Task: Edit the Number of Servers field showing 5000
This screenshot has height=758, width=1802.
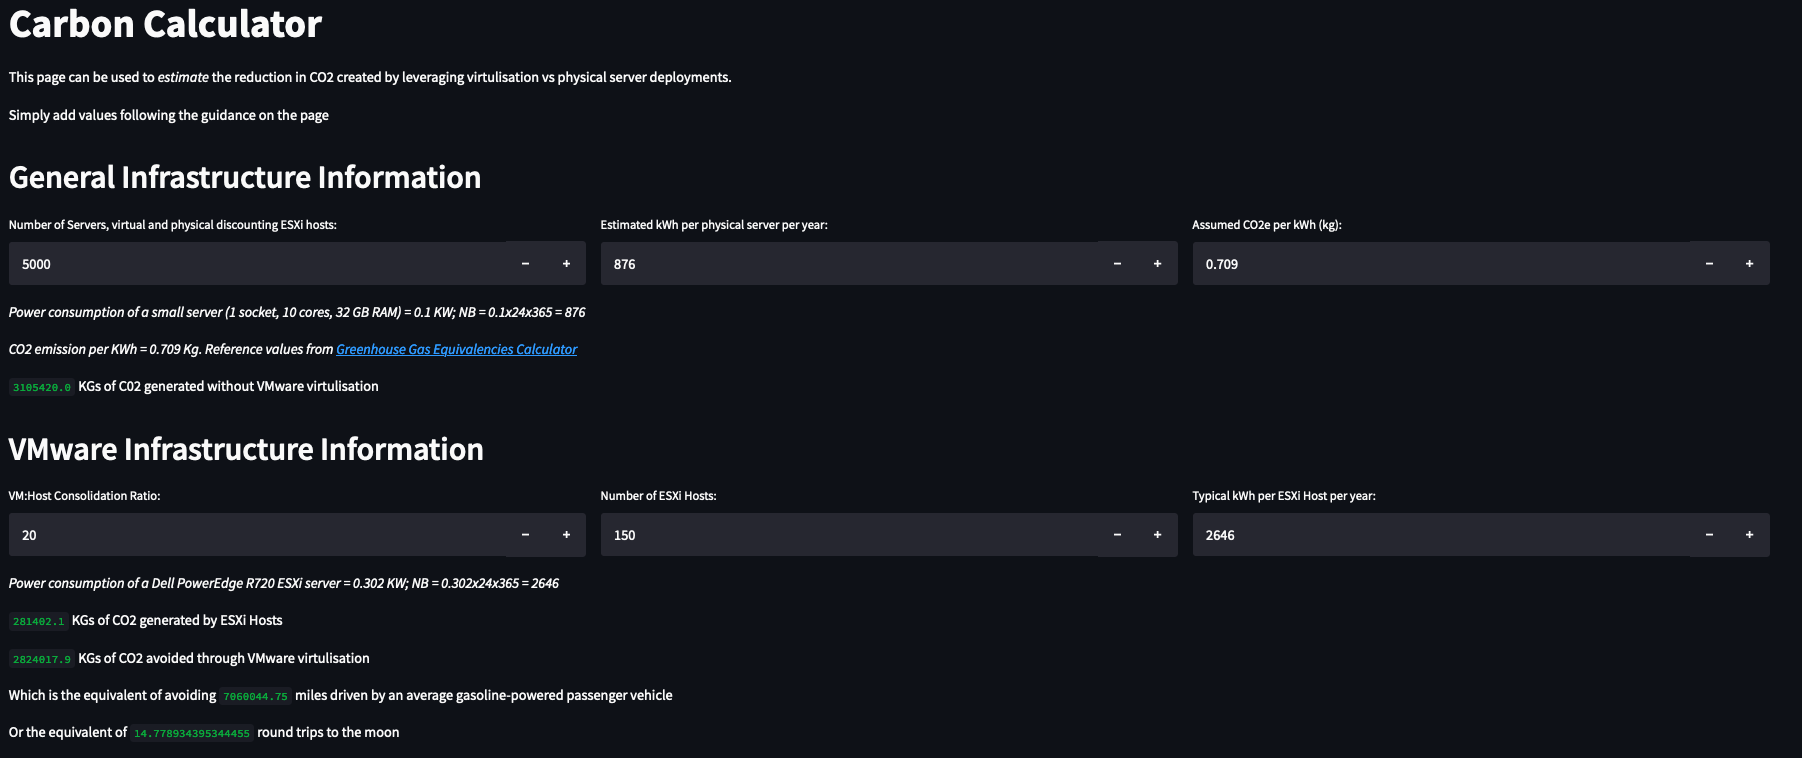Action: click(257, 264)
